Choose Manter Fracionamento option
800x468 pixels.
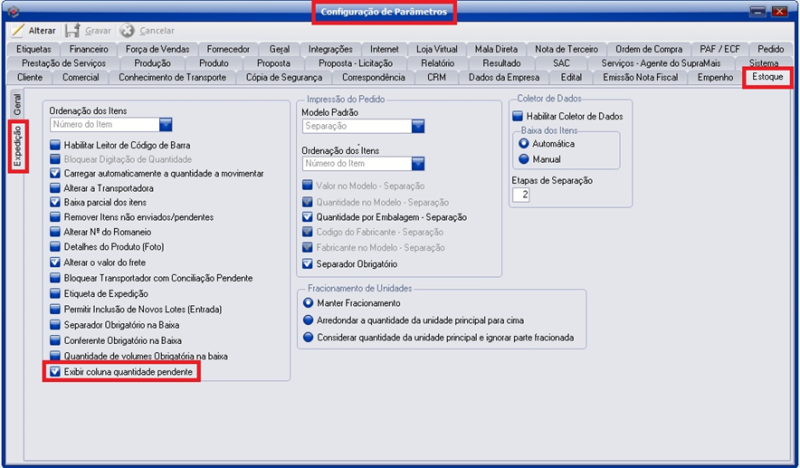click(x=308, y=303)
